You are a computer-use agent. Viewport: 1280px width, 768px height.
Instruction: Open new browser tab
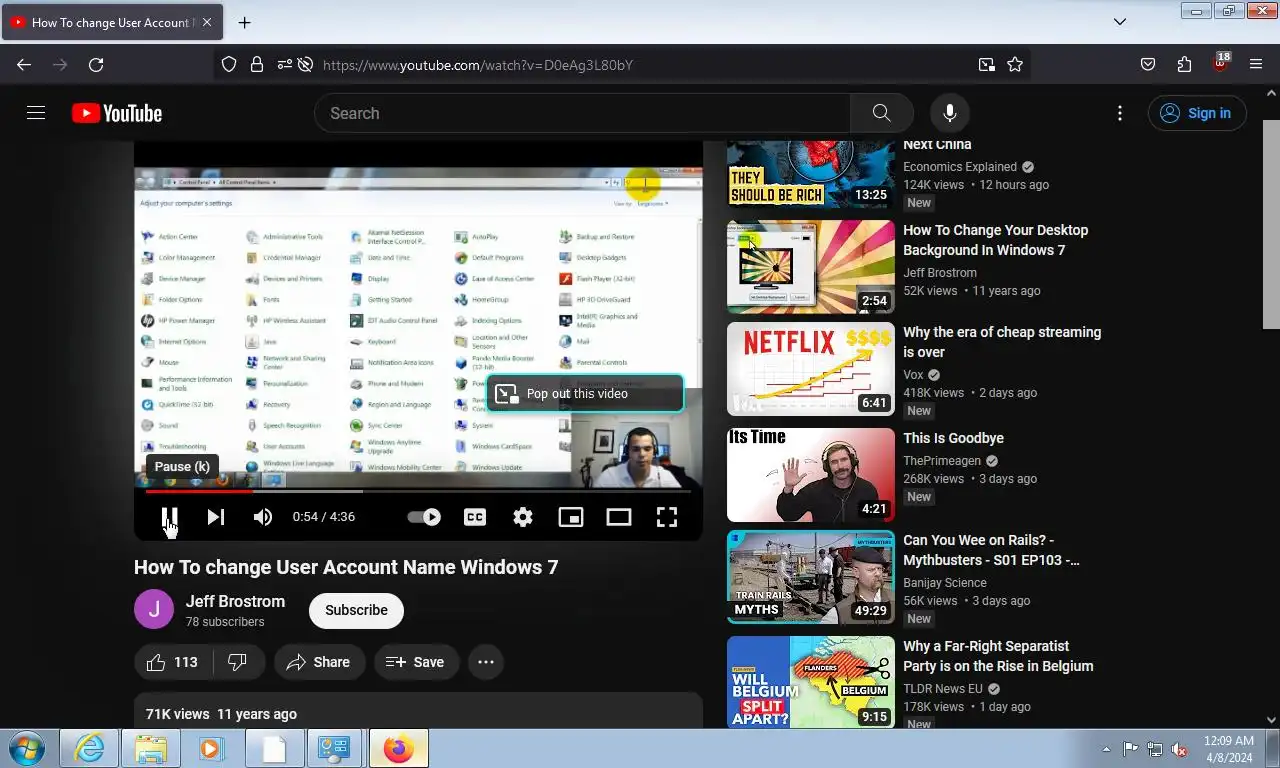tap(244, 22)
